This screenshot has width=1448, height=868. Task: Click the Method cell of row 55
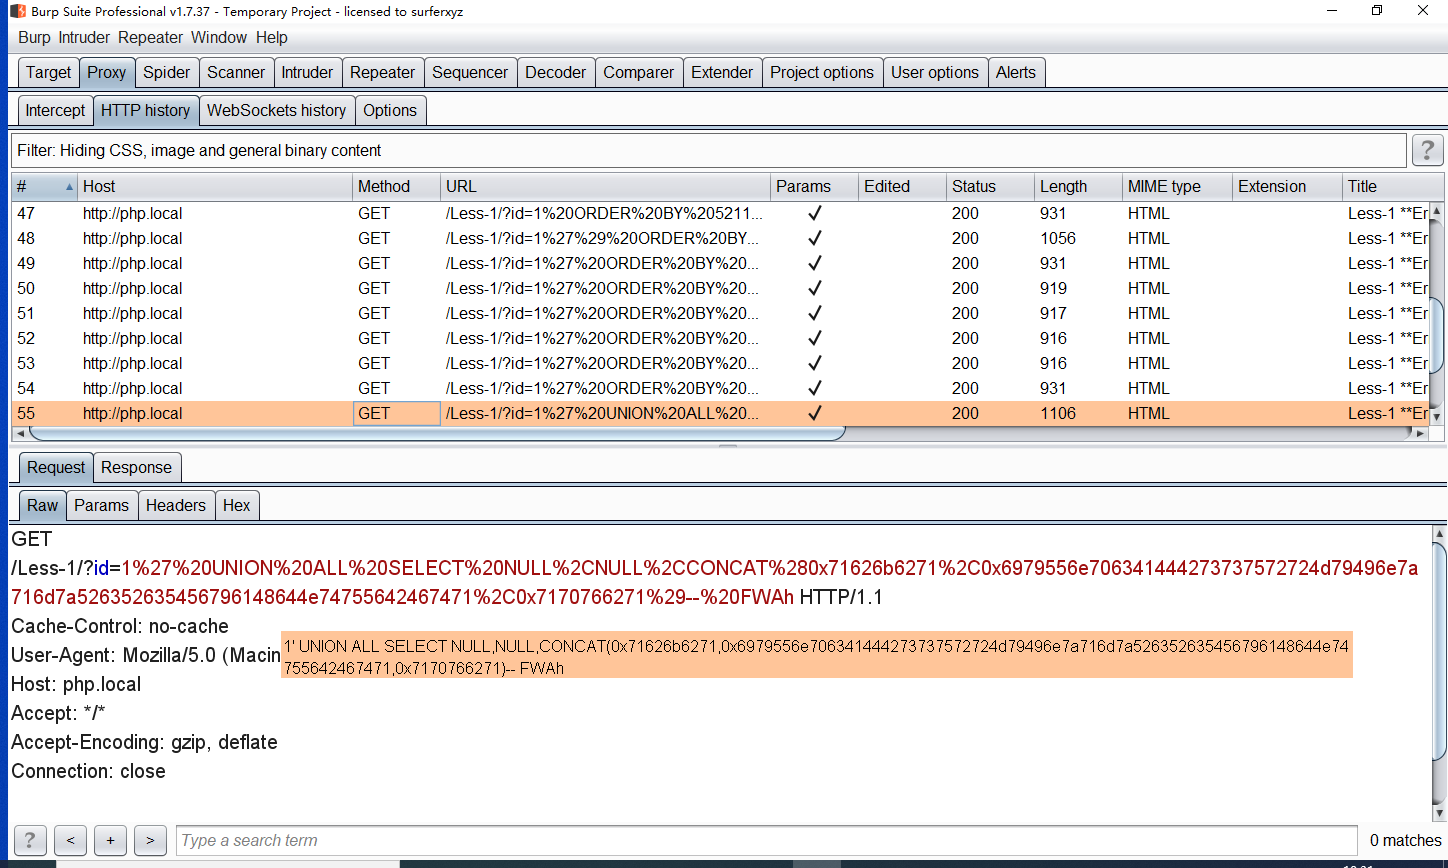tap(397, 413)
